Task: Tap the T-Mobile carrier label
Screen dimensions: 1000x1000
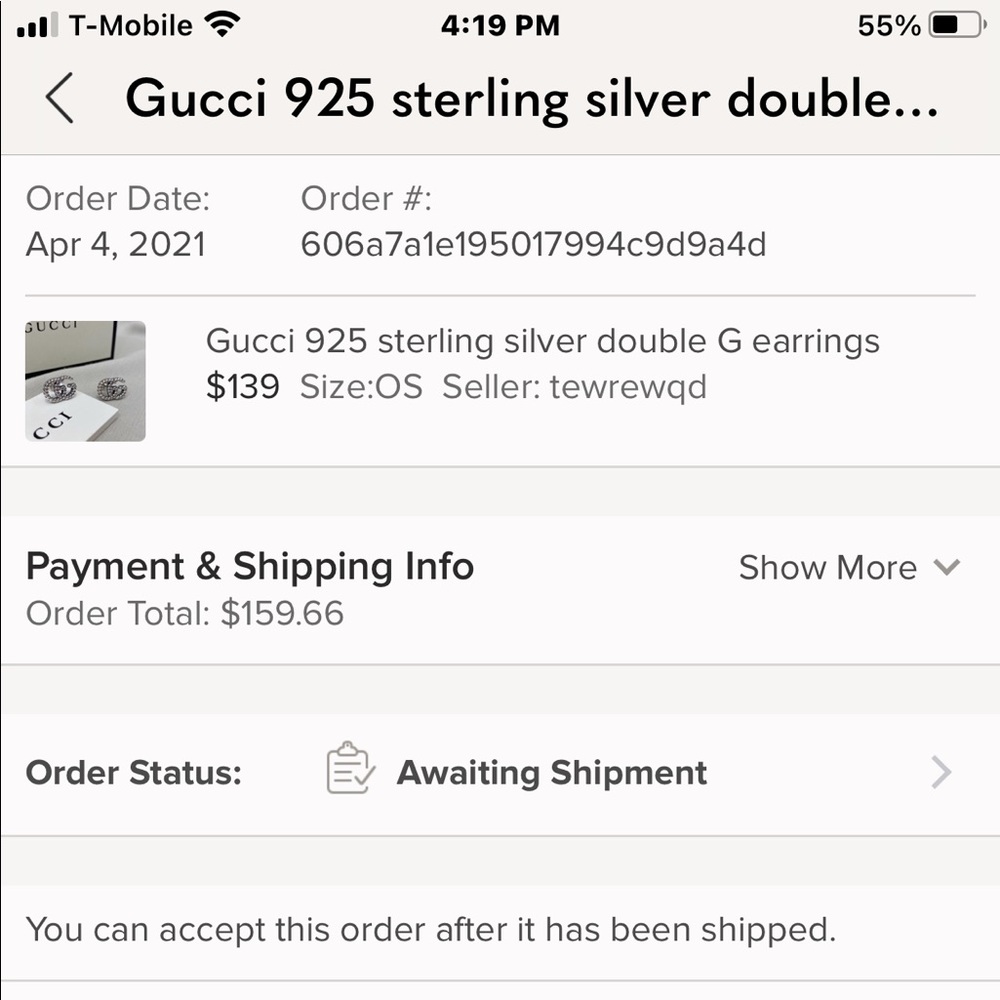Action: tap(130, 25)
